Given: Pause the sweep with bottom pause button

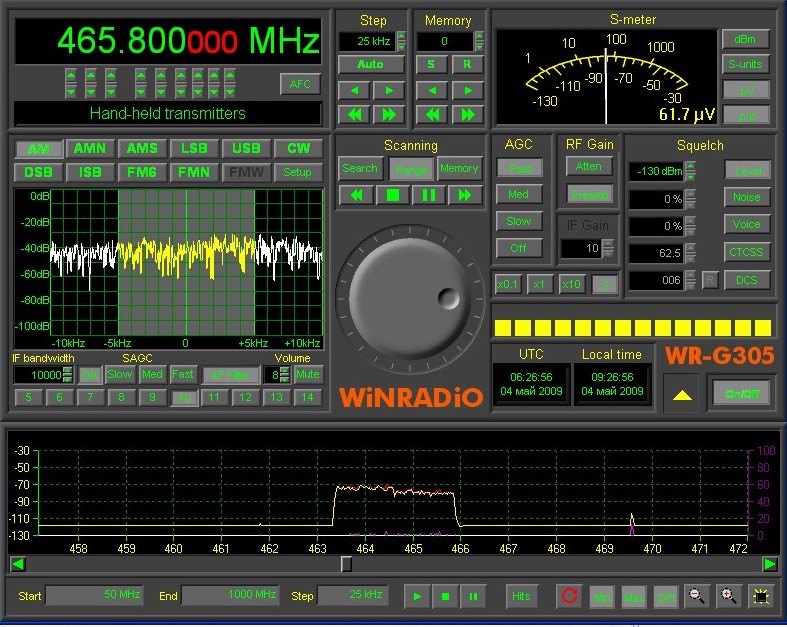Looking at the screenshot, I should [x=473, y=596].
